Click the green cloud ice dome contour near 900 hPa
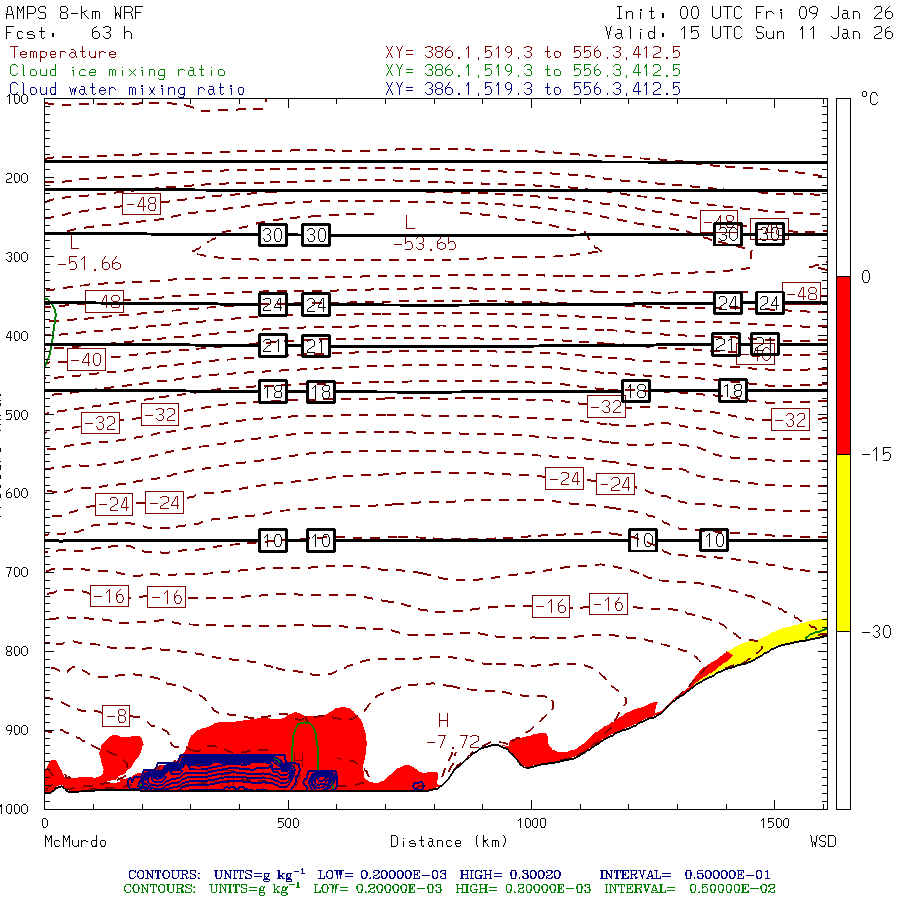Screen dimensions: 900x900 pos(304,746)
